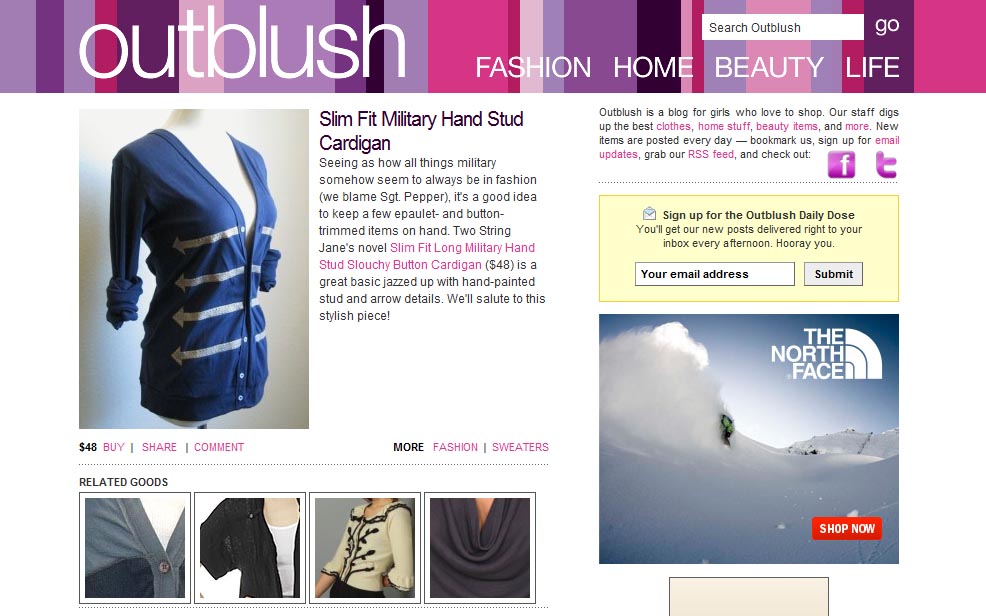The width and height of the screenshot is (986, 616).
Task: Open the SWEATERS category link
Action: [x=520, y=447]
